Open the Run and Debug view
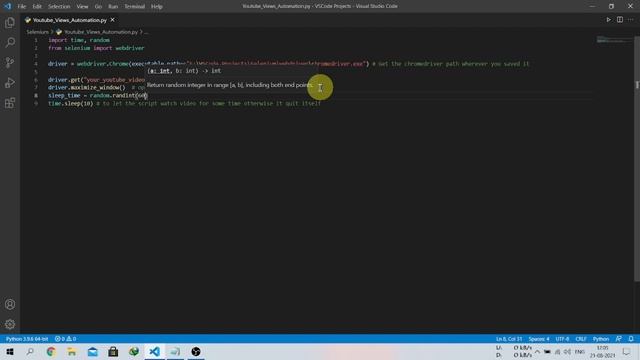This screenshot has width=640, height=360. [10, 82]
